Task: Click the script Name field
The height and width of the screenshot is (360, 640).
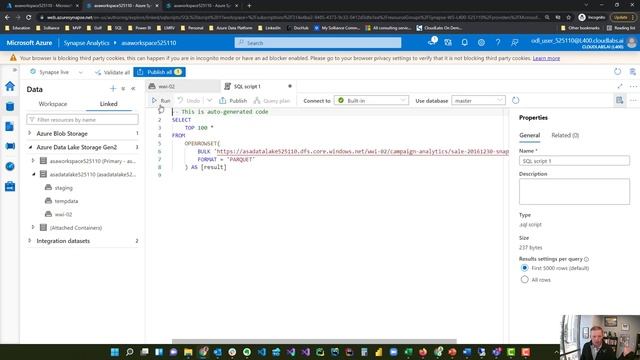Action: 574,161
